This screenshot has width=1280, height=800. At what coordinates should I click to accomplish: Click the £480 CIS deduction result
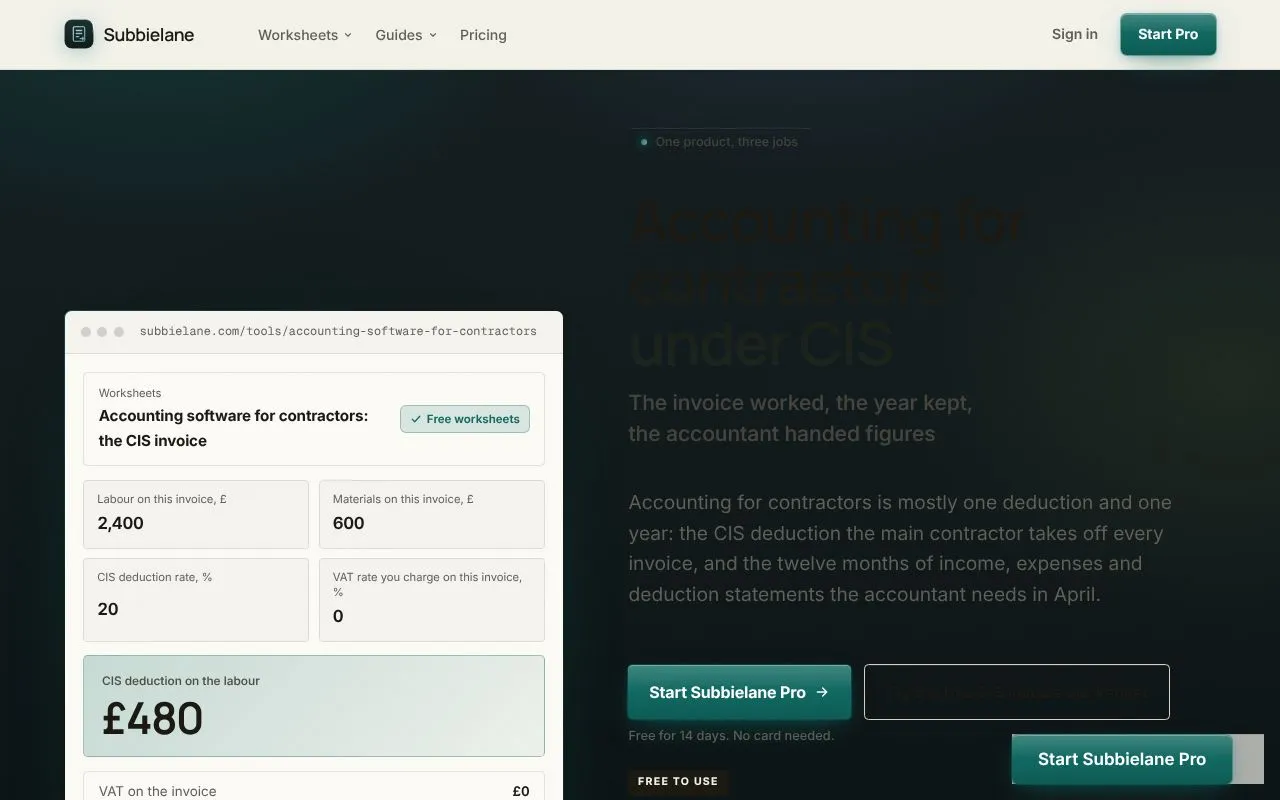pos(152,719)
